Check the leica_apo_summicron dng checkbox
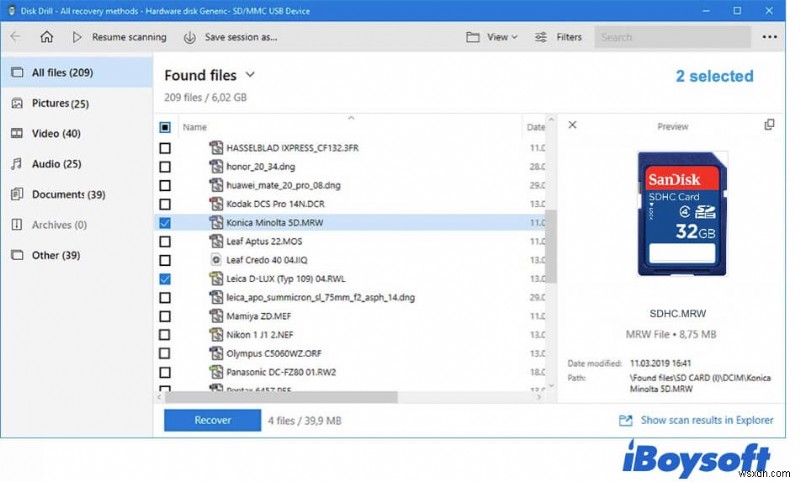The image size is (800, 482). [x=165, y=297]
